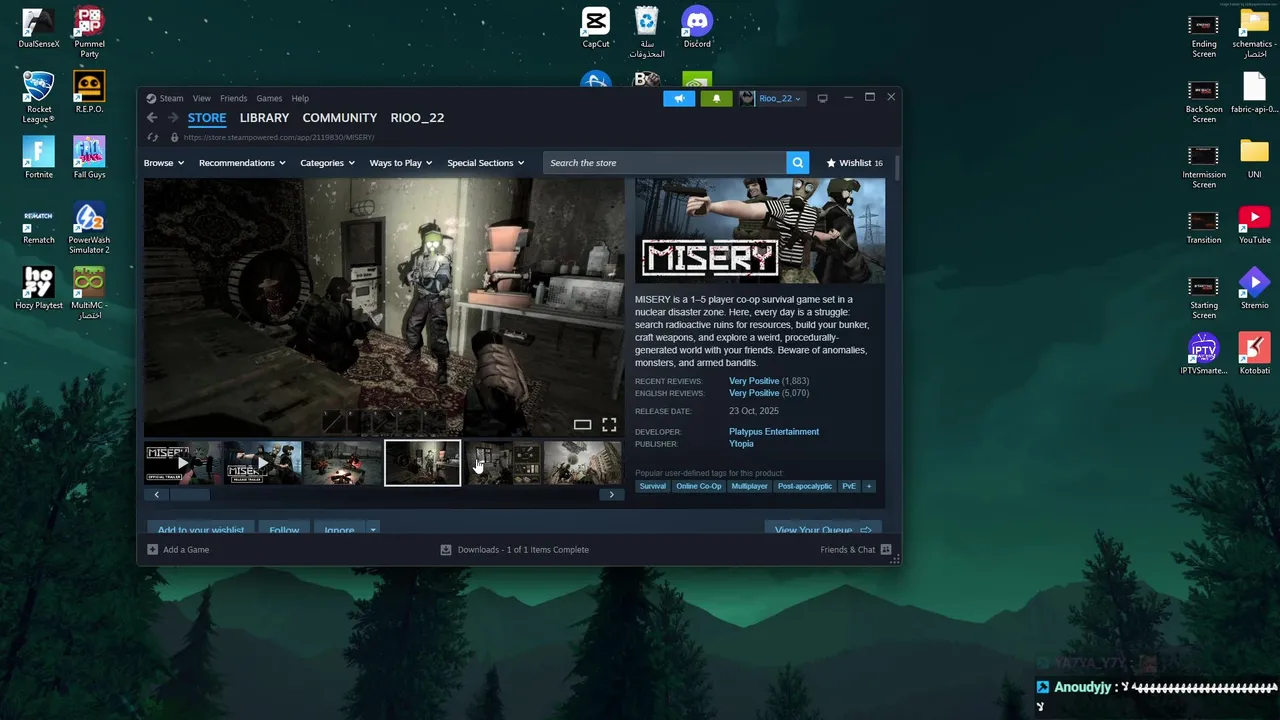Switch to Big Picture mode icon
1280x720 pixels.
coord(822,98)
